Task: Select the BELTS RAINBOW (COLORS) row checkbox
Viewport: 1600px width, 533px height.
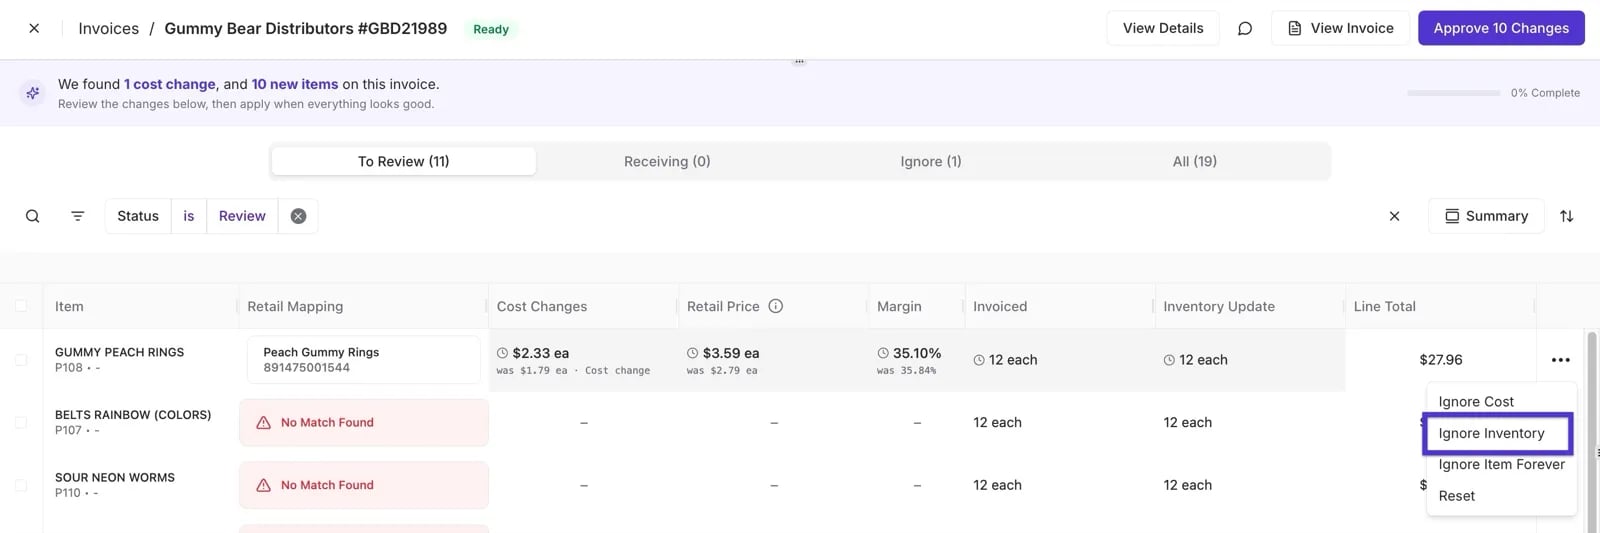Action: (21, 422)
